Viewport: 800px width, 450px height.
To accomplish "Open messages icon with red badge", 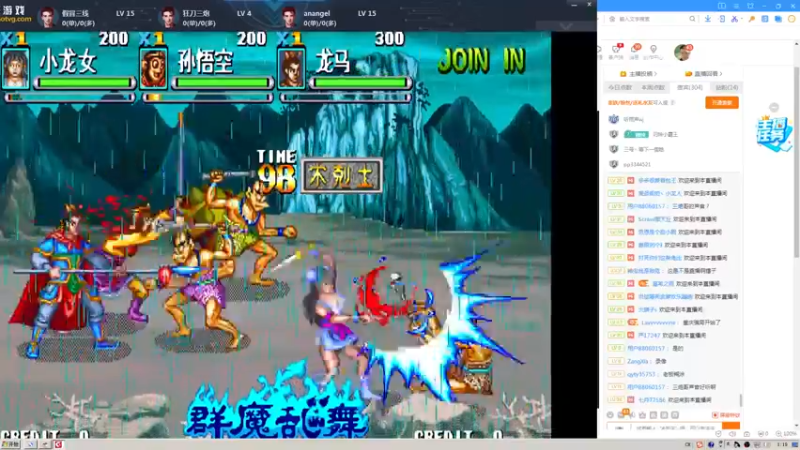I will click(635, 49).
